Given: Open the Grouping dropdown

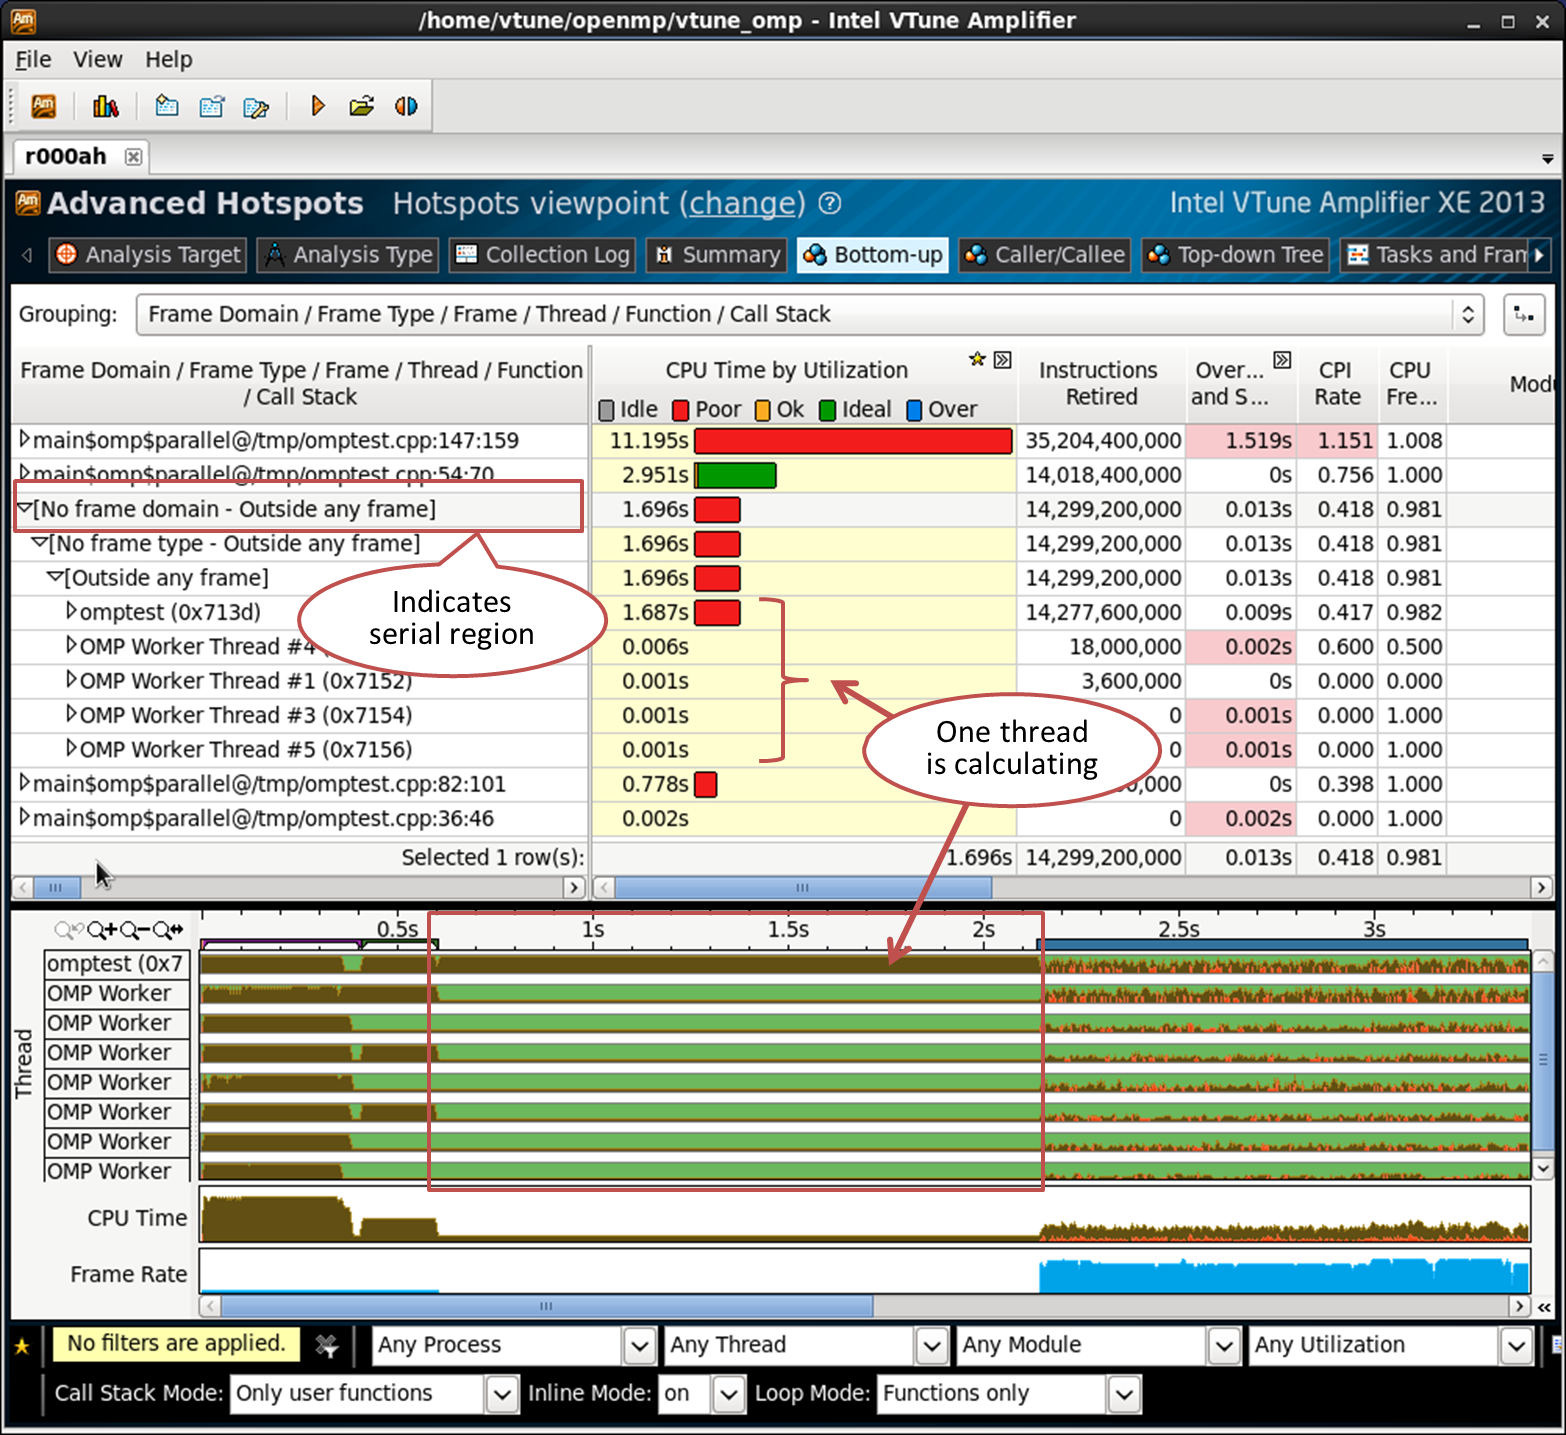Looking at the screenshot, I should (810, 314).
